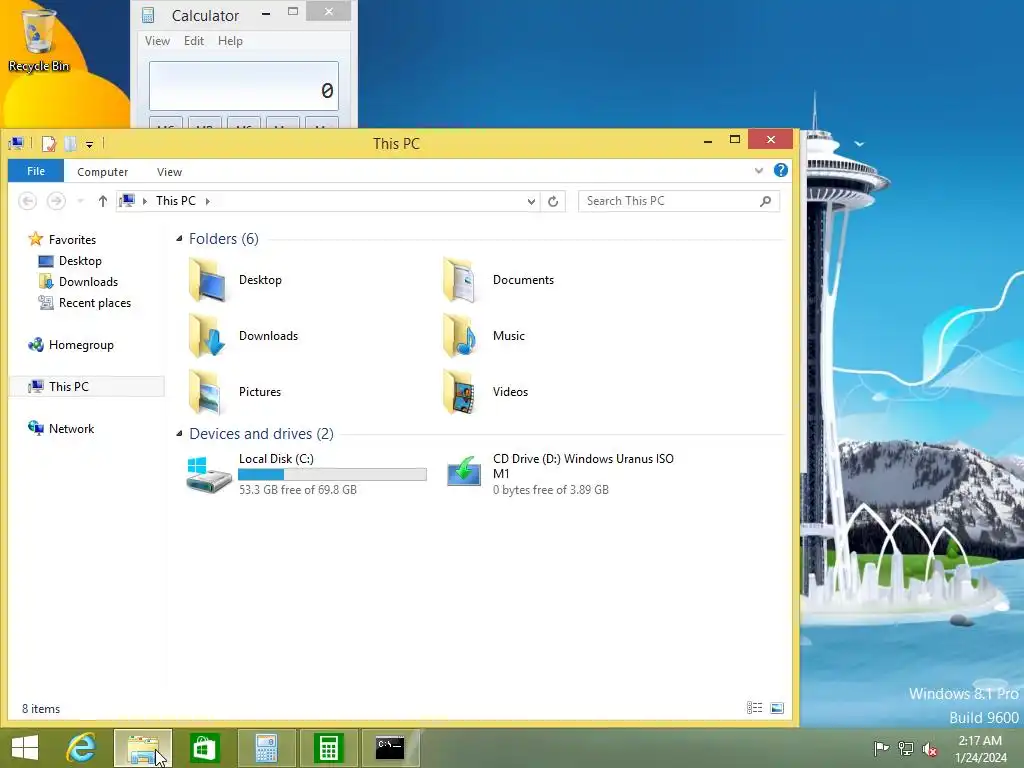
Task: Click the Calculator taskbar button
Action: [x=266, y=748]
